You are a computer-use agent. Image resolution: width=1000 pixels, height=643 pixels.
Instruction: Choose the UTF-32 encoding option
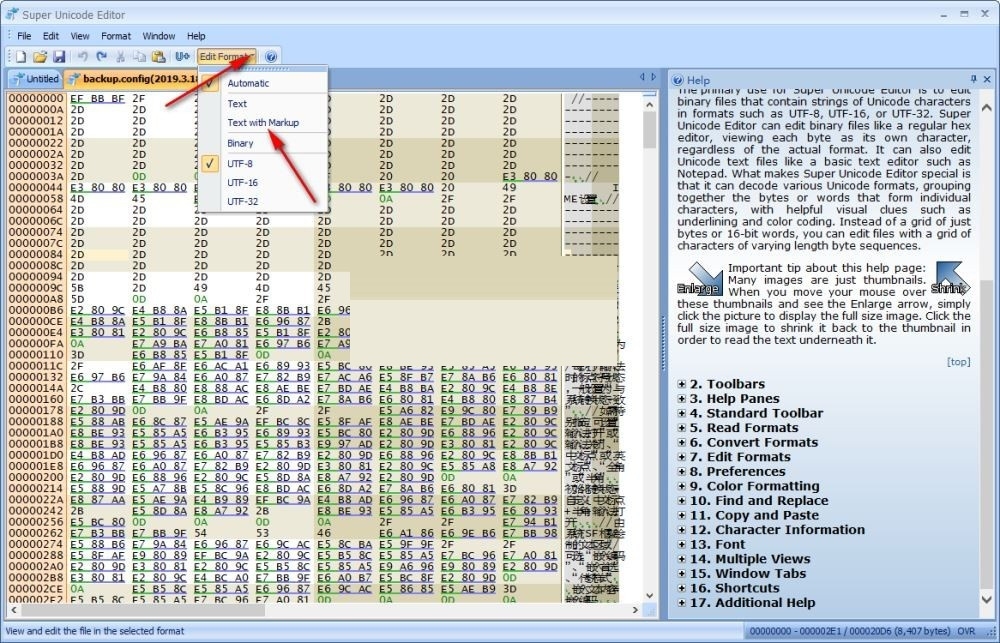click(242, 201)
